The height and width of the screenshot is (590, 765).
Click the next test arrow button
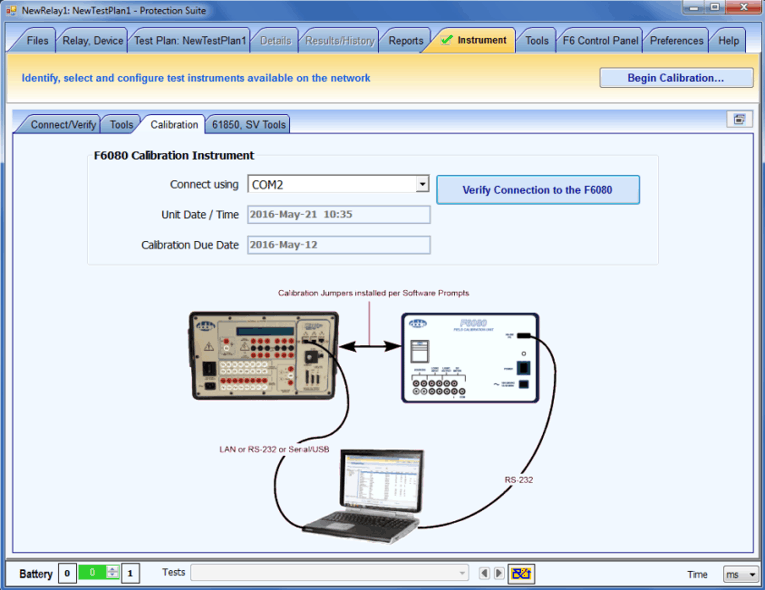point(499,573)
